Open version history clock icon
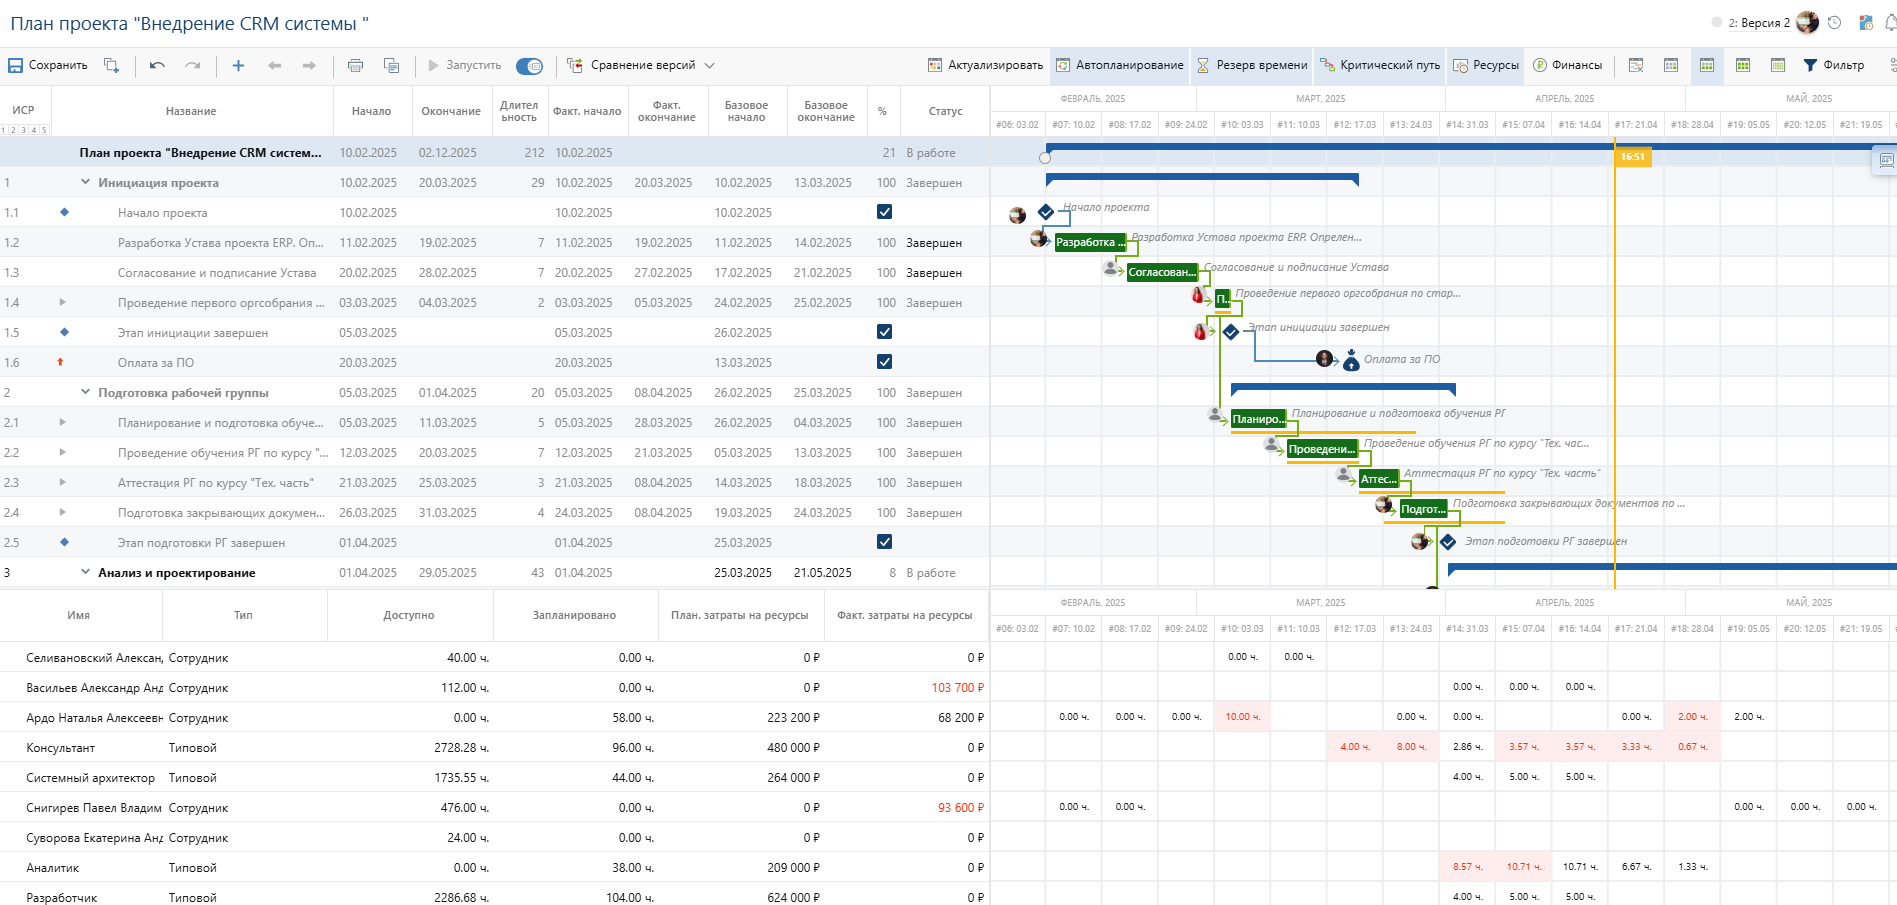The width and height of the screenshot is (1897, 905). [x=1834, y=22]
